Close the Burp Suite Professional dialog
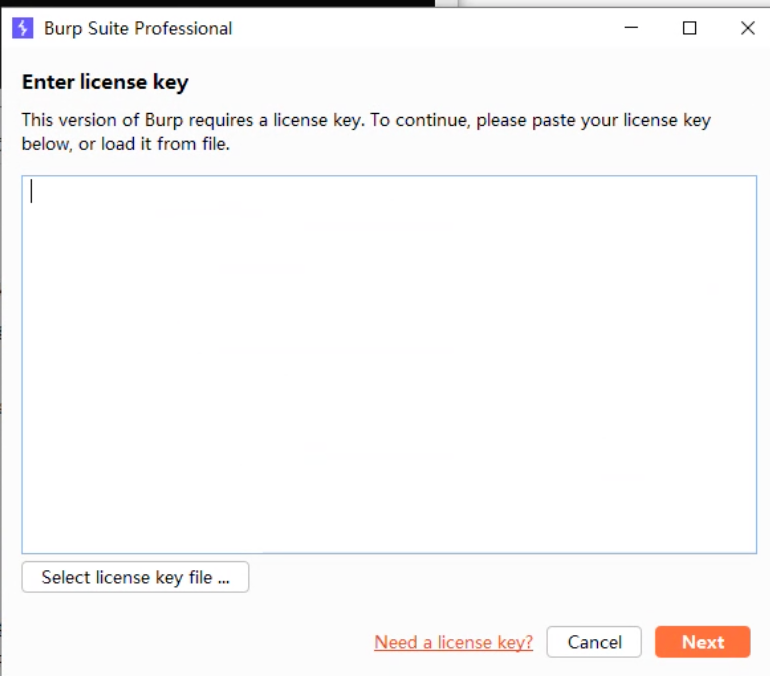 click(x=747, y=28)
